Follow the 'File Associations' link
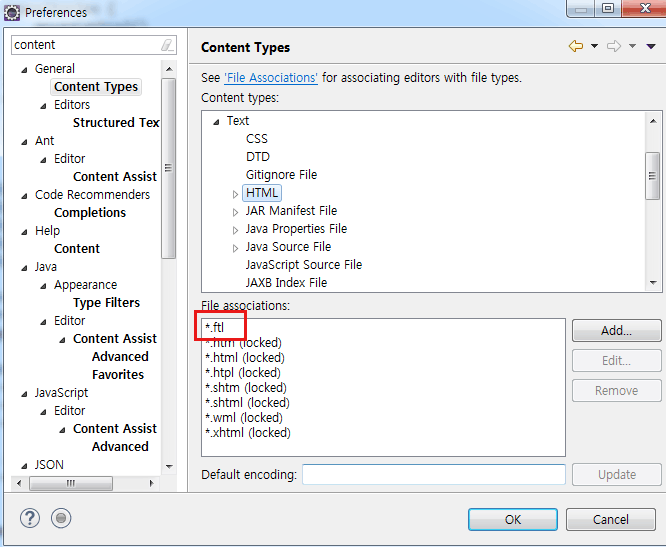This screenshot has height=547, width=666. [271, 78]
